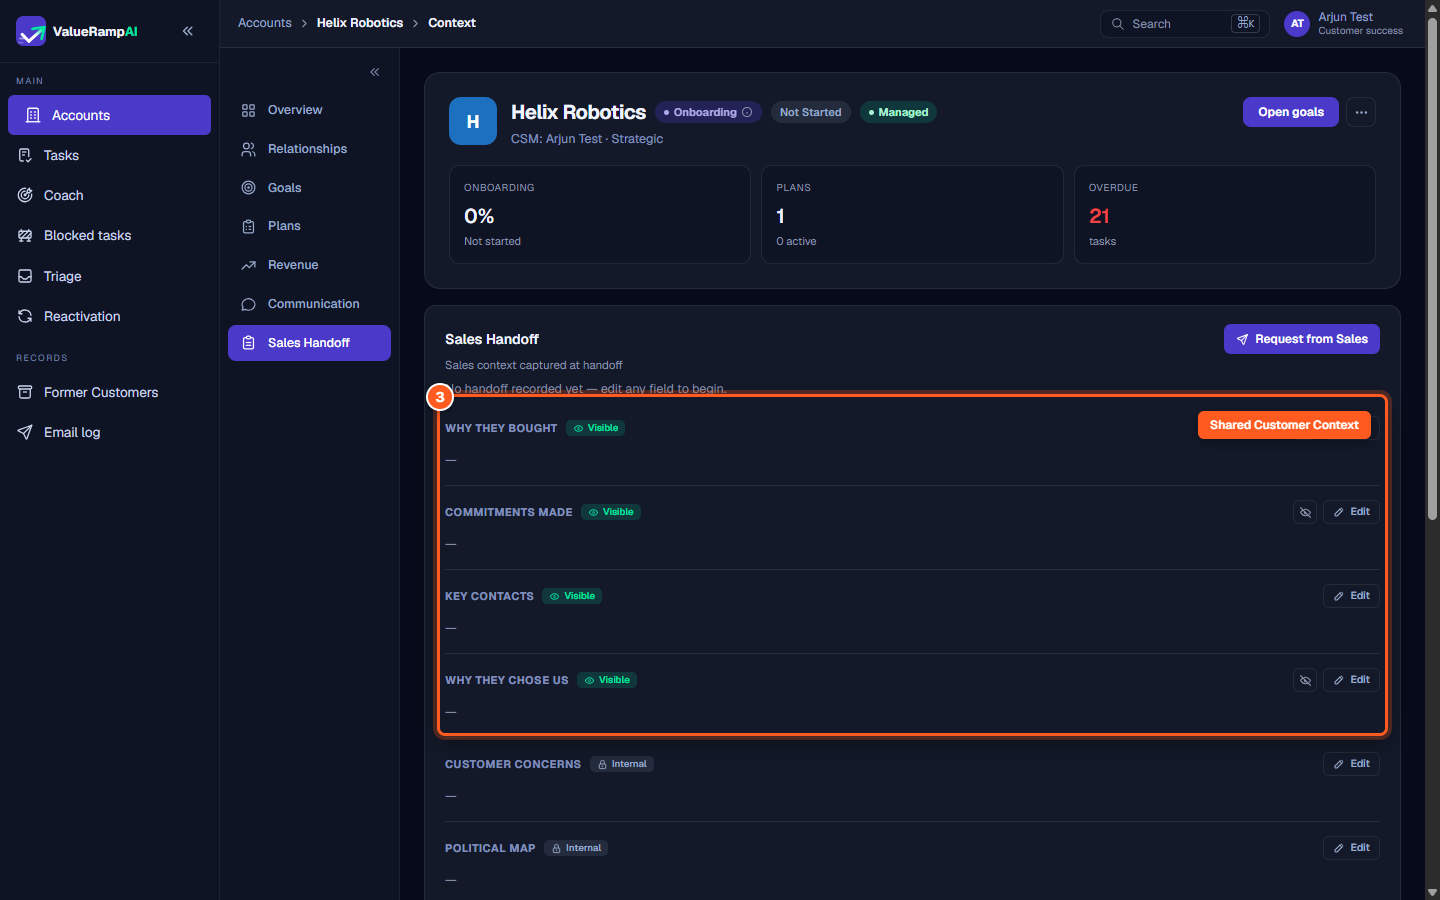Toggle Visible badge on Key Contacts
Viewport: 1440px width, 900px height.
click(x=572, y=596)
